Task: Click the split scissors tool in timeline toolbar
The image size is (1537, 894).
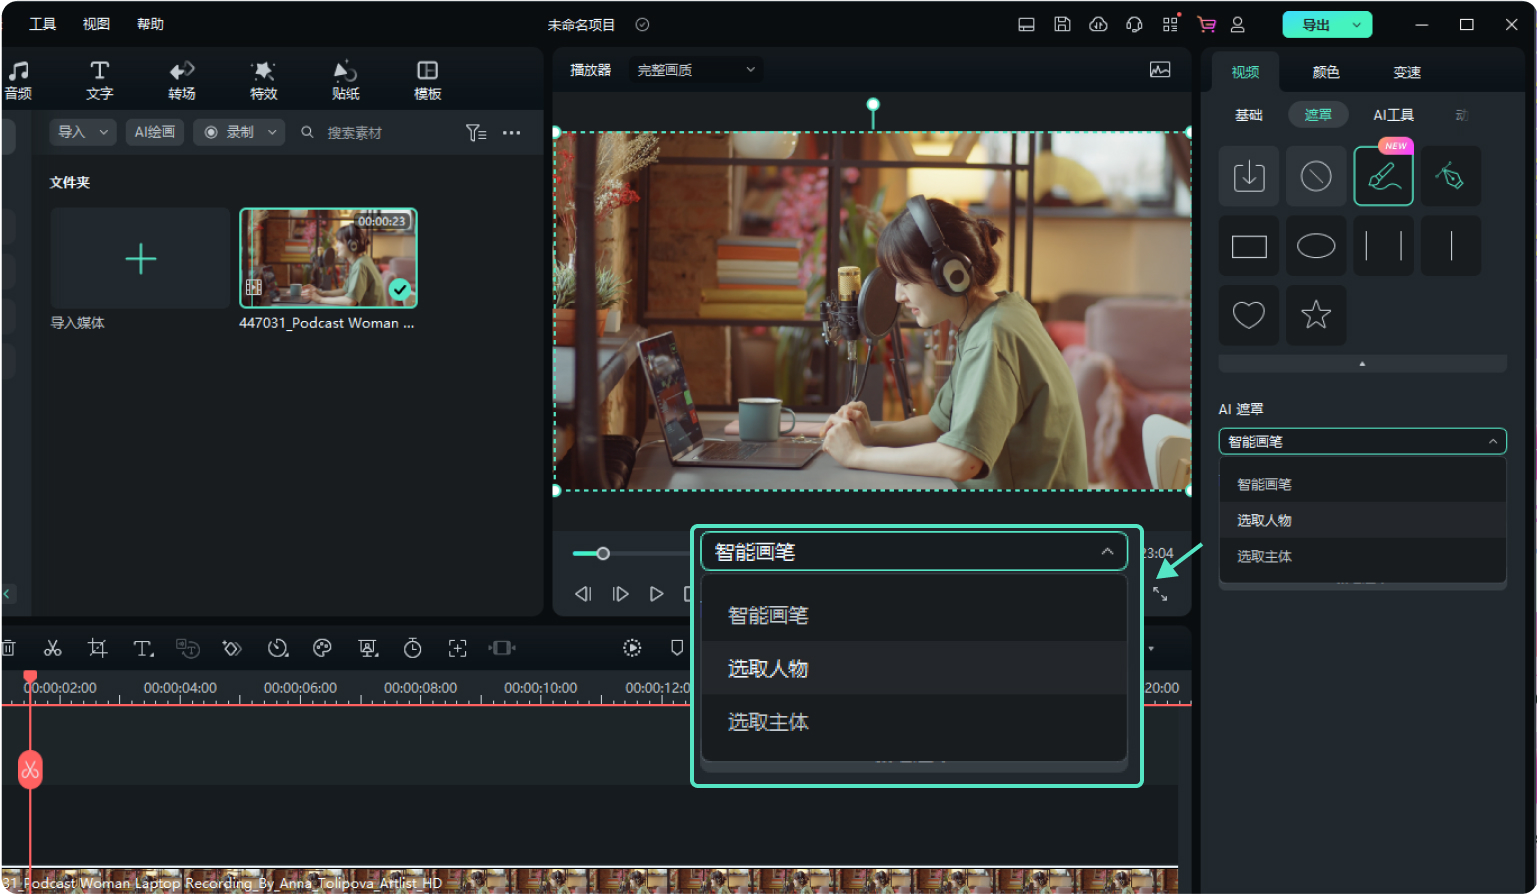Action: point(53,648)
